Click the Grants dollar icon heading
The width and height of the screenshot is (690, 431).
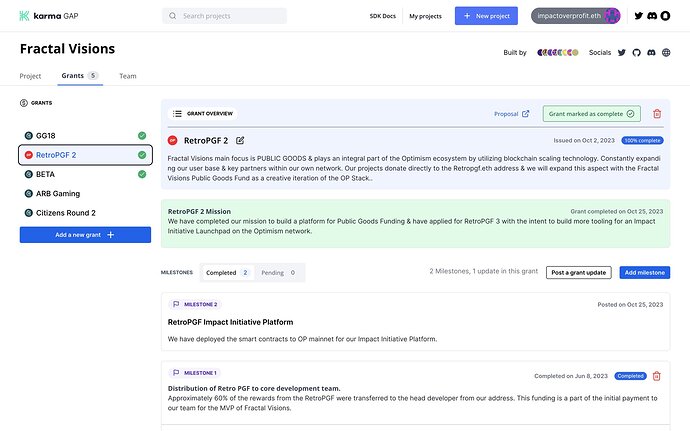pos(24,103)
